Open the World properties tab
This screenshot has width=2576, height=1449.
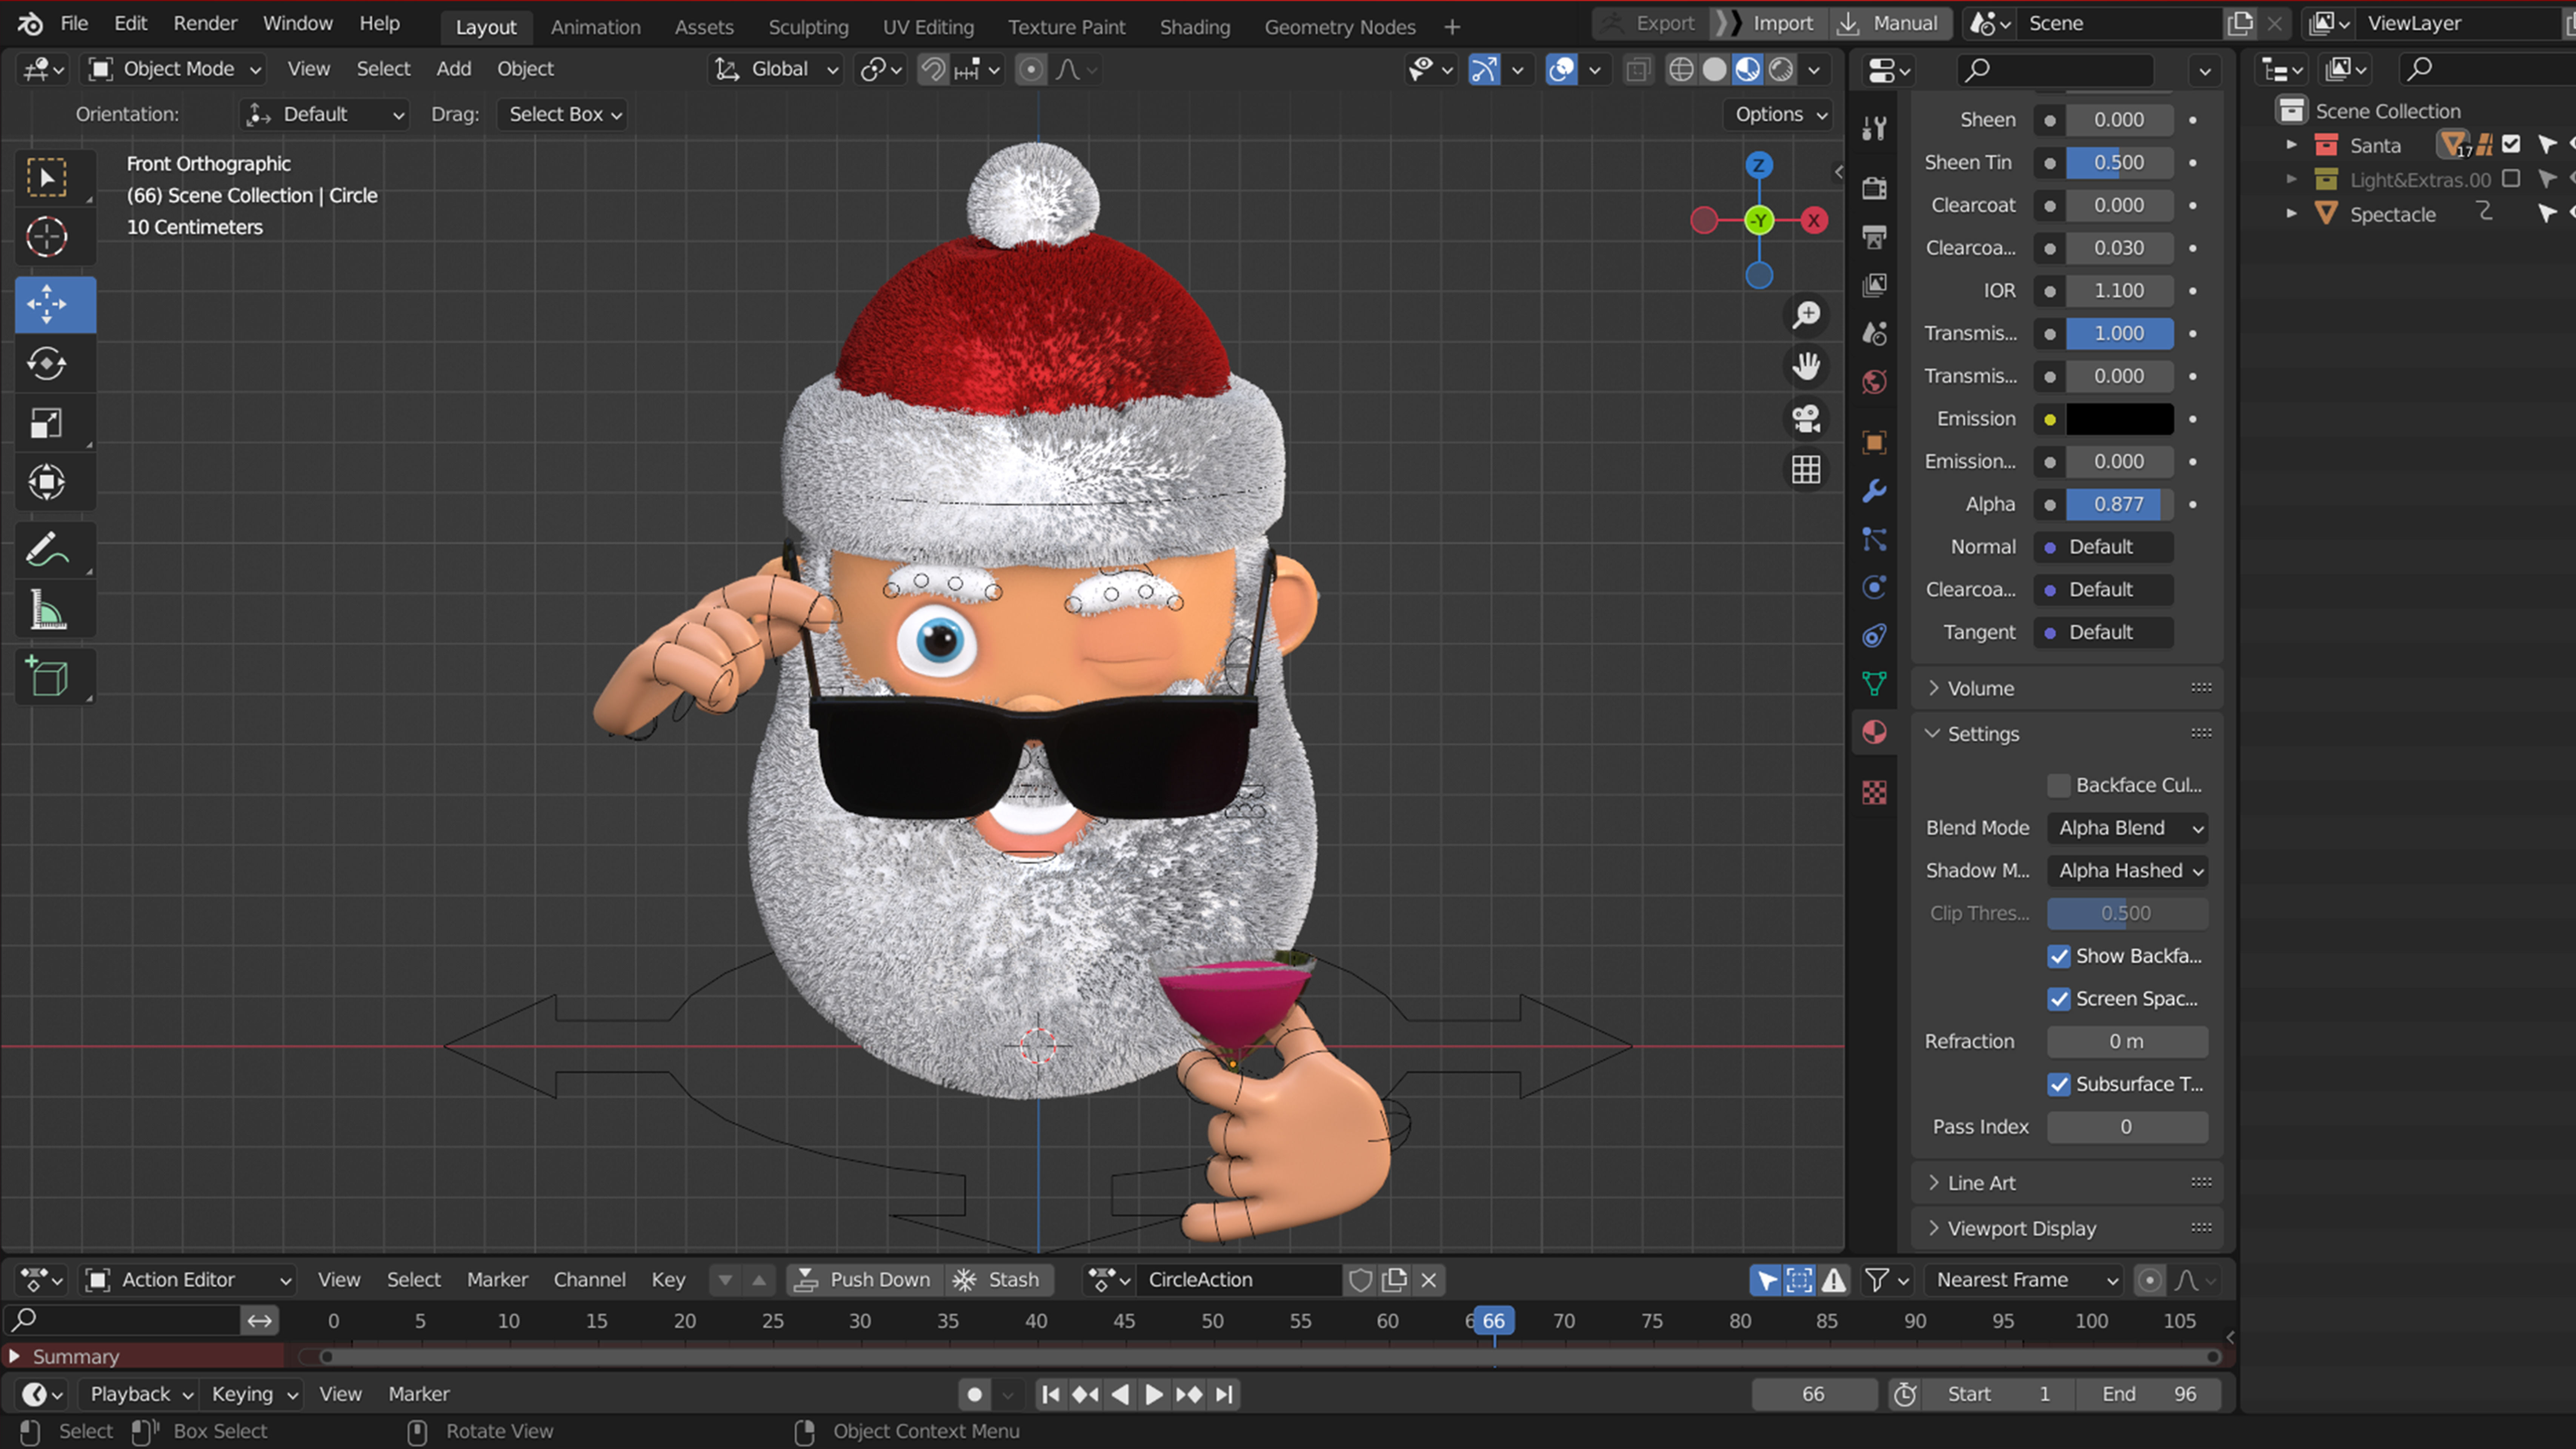click(x=1875, y=382)
